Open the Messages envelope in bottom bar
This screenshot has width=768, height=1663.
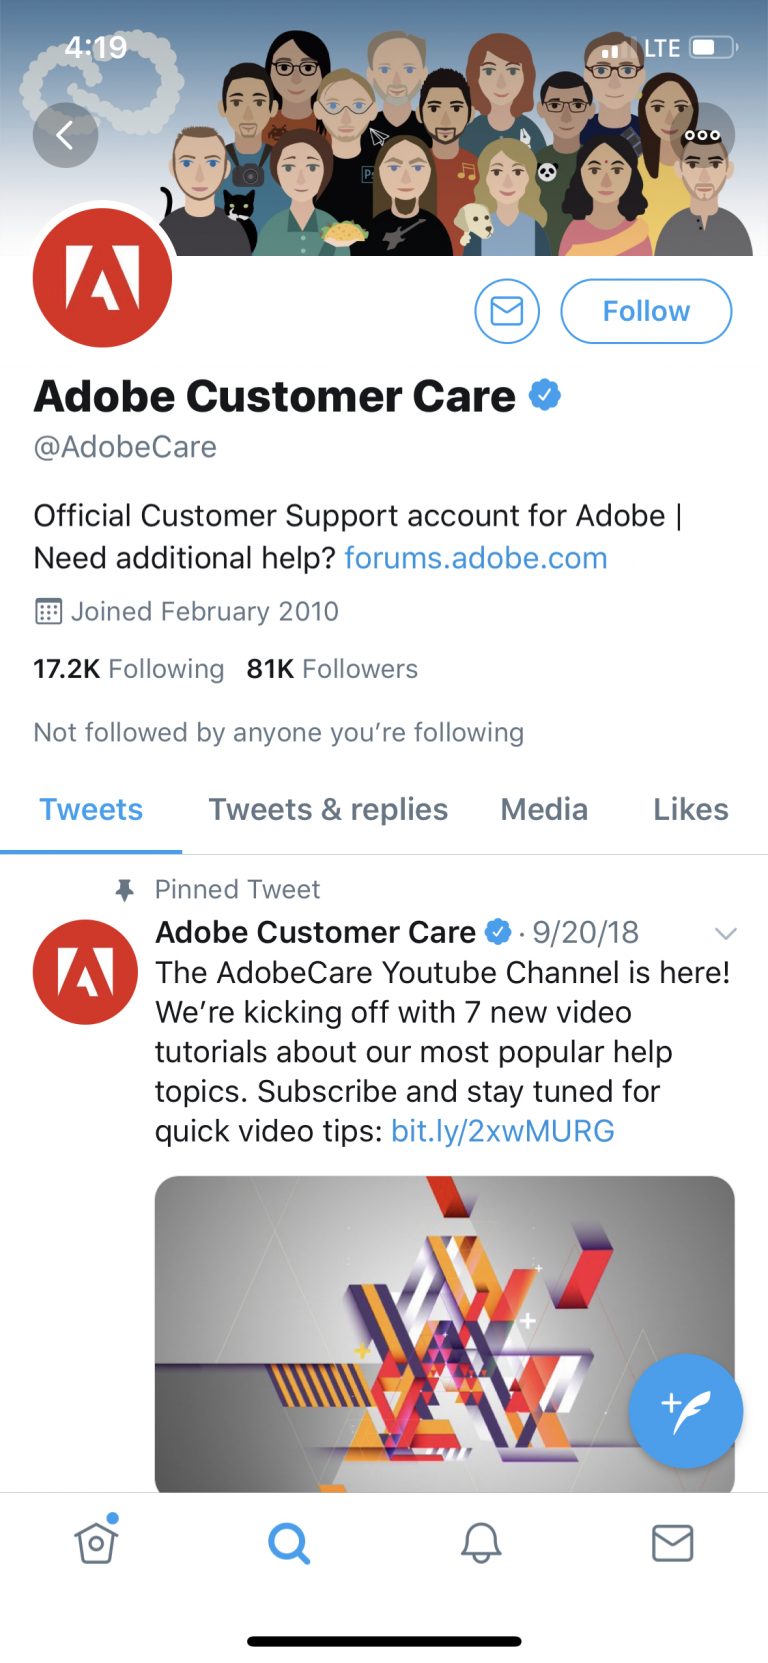tap(672, 1543)
